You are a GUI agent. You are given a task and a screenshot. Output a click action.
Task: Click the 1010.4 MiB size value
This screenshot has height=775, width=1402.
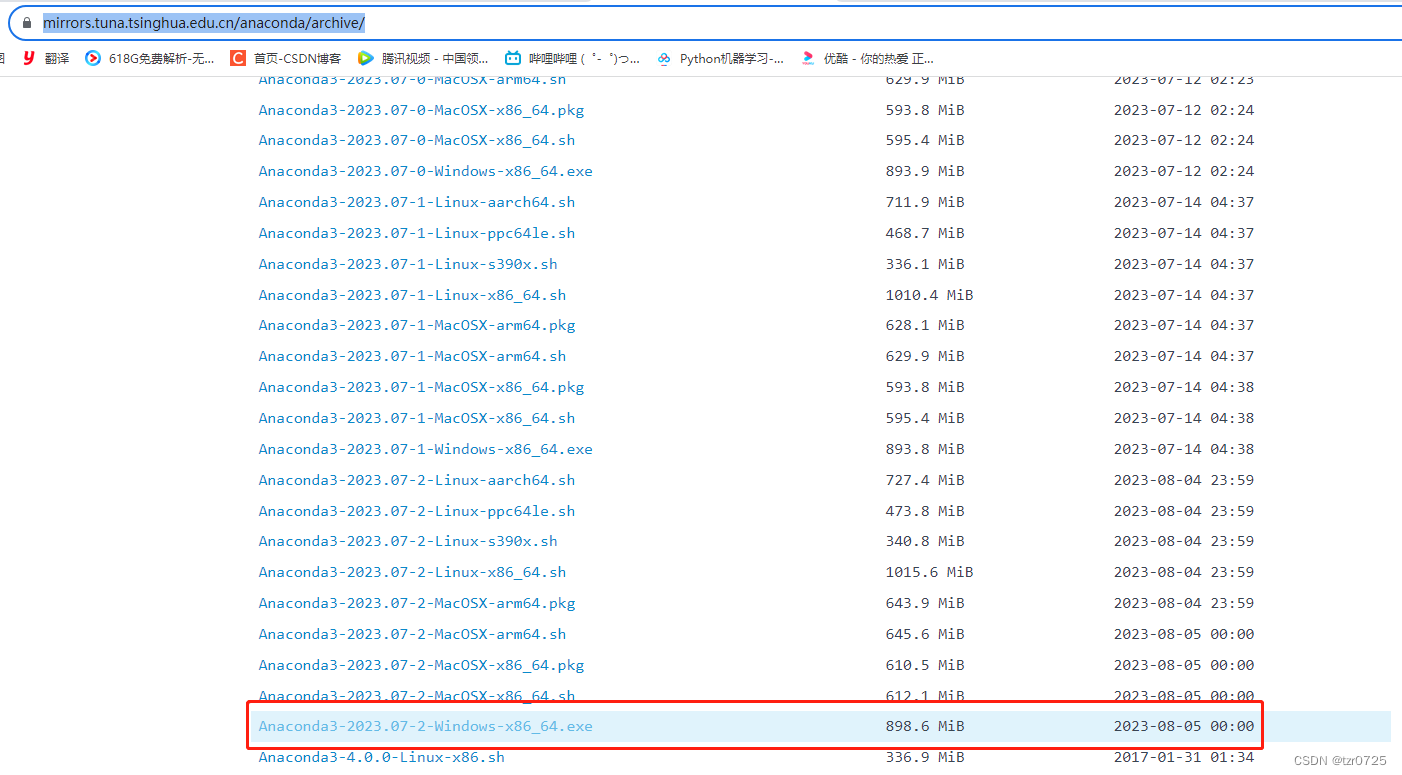929,295
